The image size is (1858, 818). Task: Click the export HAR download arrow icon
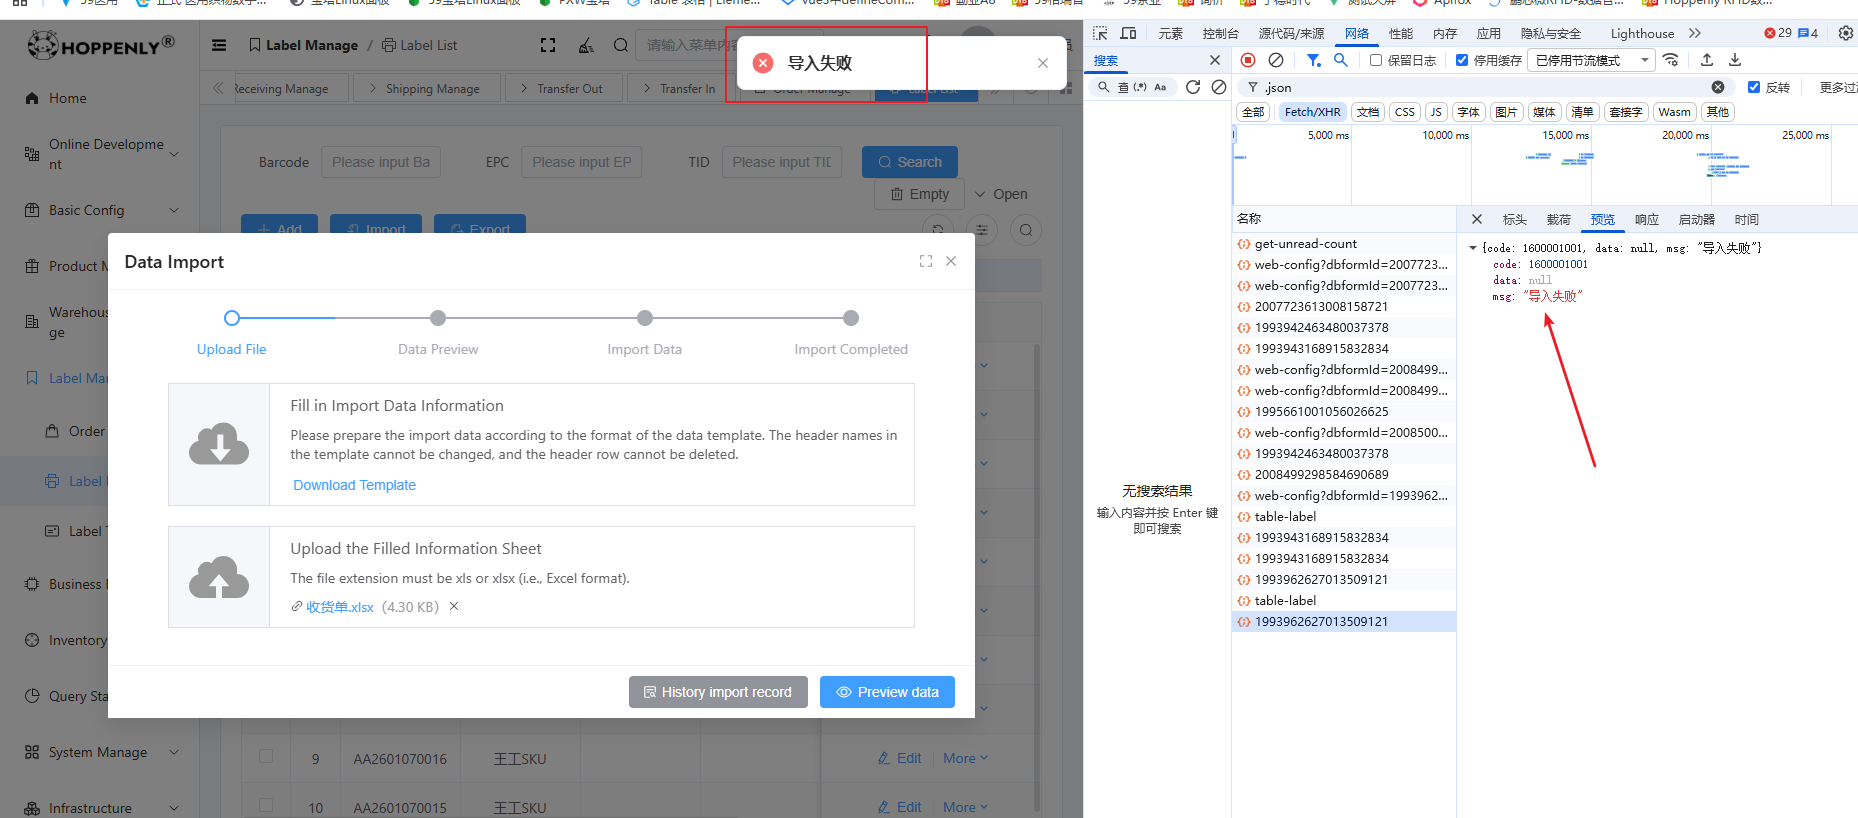pos(1735,60)
